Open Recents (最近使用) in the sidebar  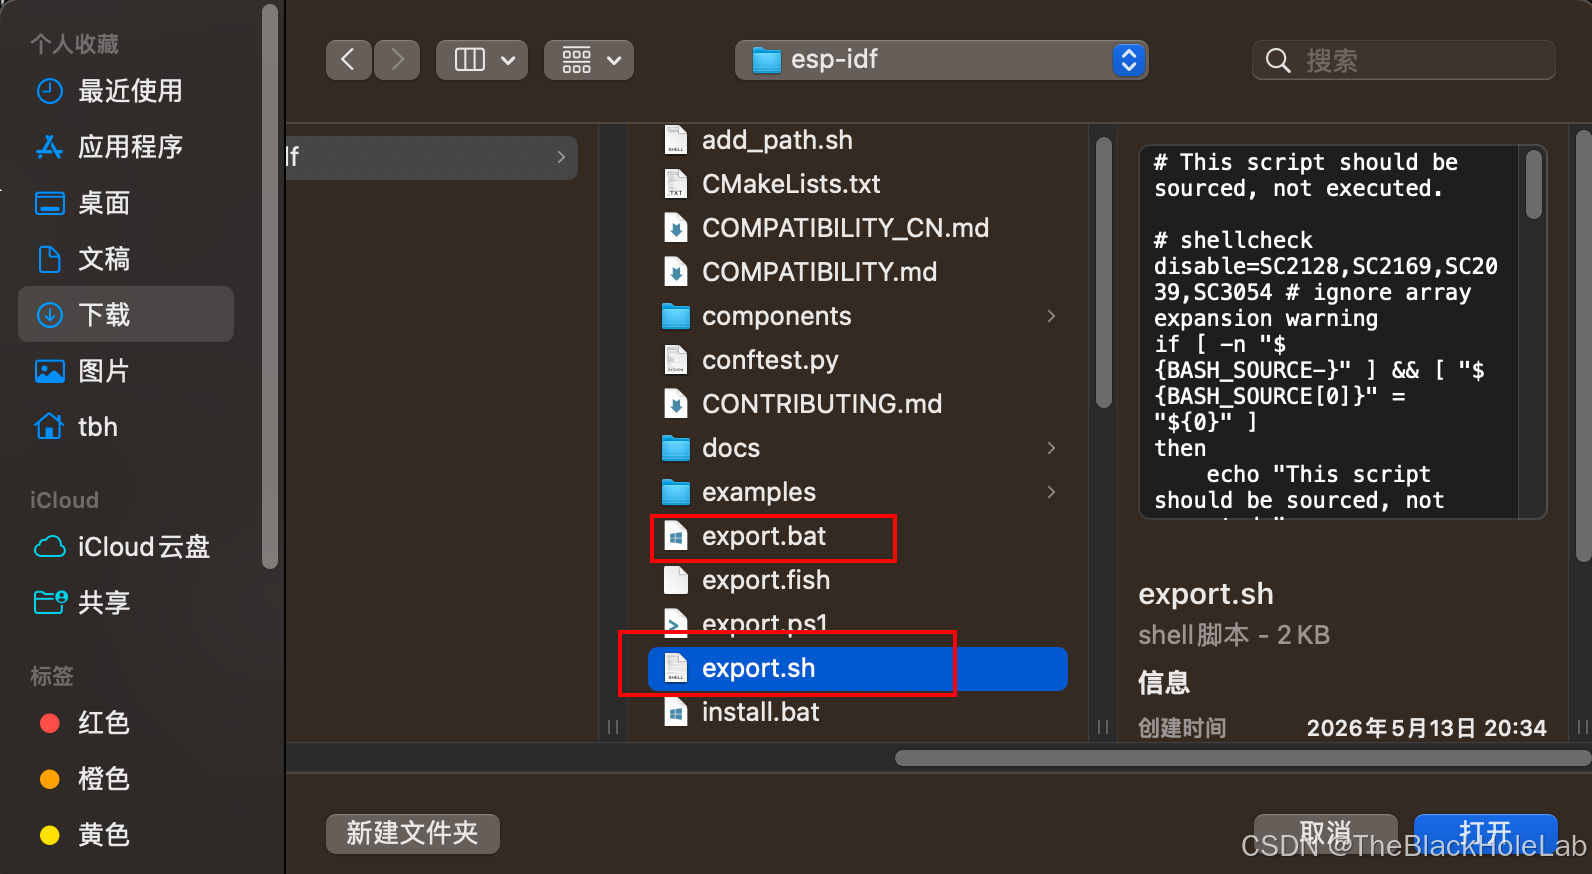pyautogui.click(x=126, y=91)
